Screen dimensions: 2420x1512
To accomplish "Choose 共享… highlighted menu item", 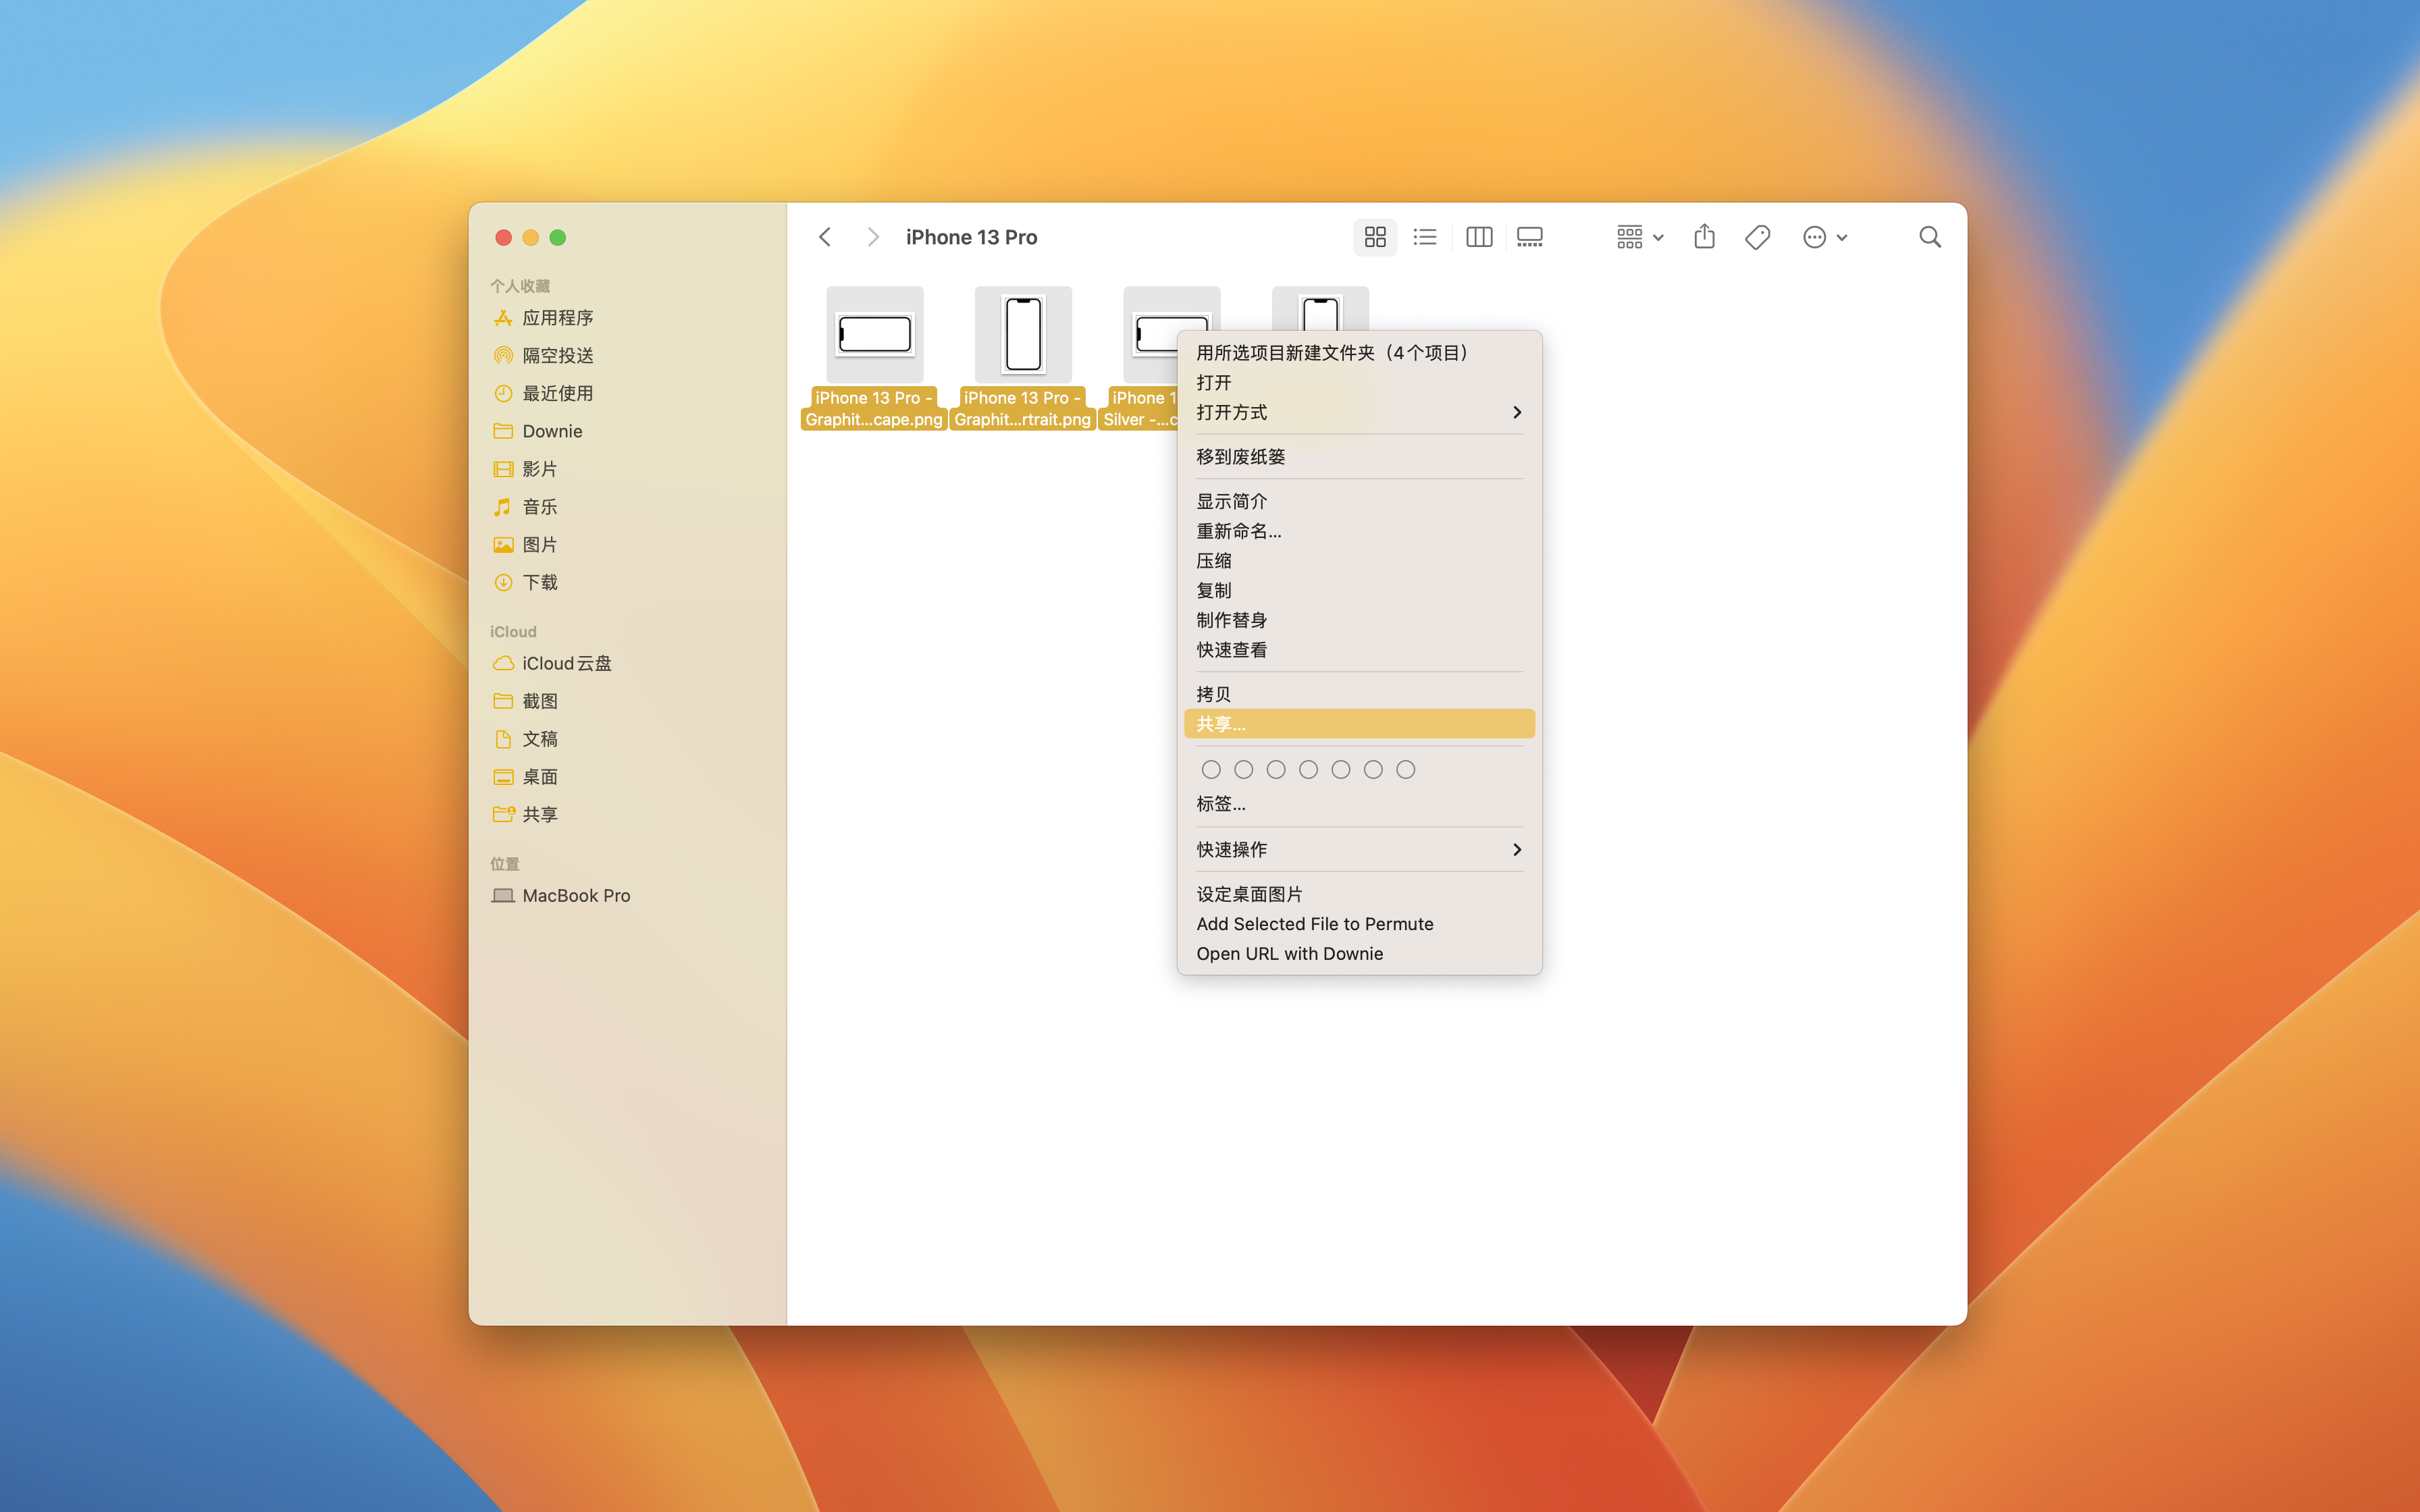I will click(1359, 724).
